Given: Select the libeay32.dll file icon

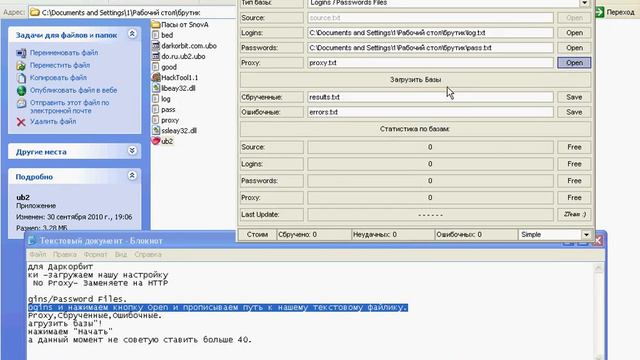Looking at the screenshot, I should click(156, 88).
